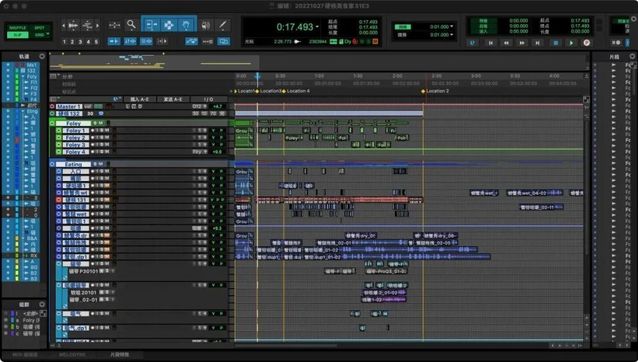
Task: Click the Master 1 volume value
Action: (x=217, y=107)
